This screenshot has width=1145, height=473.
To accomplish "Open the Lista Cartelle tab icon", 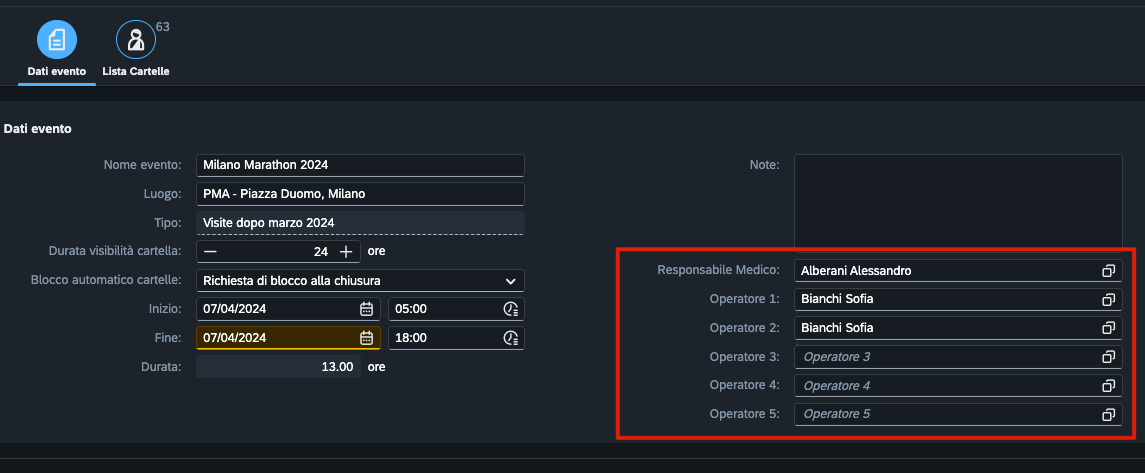I will (x=136, y=39).
